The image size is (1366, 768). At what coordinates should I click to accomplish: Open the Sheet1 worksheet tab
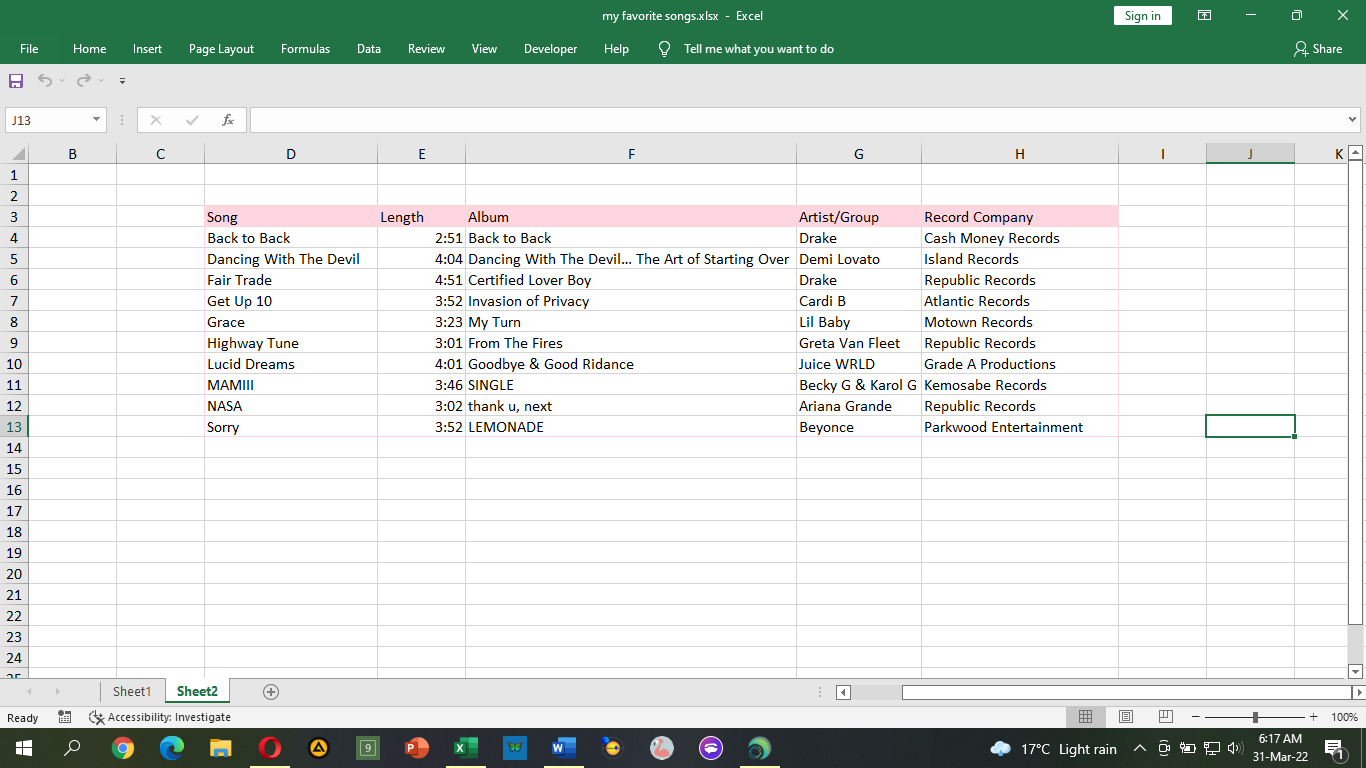(131, 691)
